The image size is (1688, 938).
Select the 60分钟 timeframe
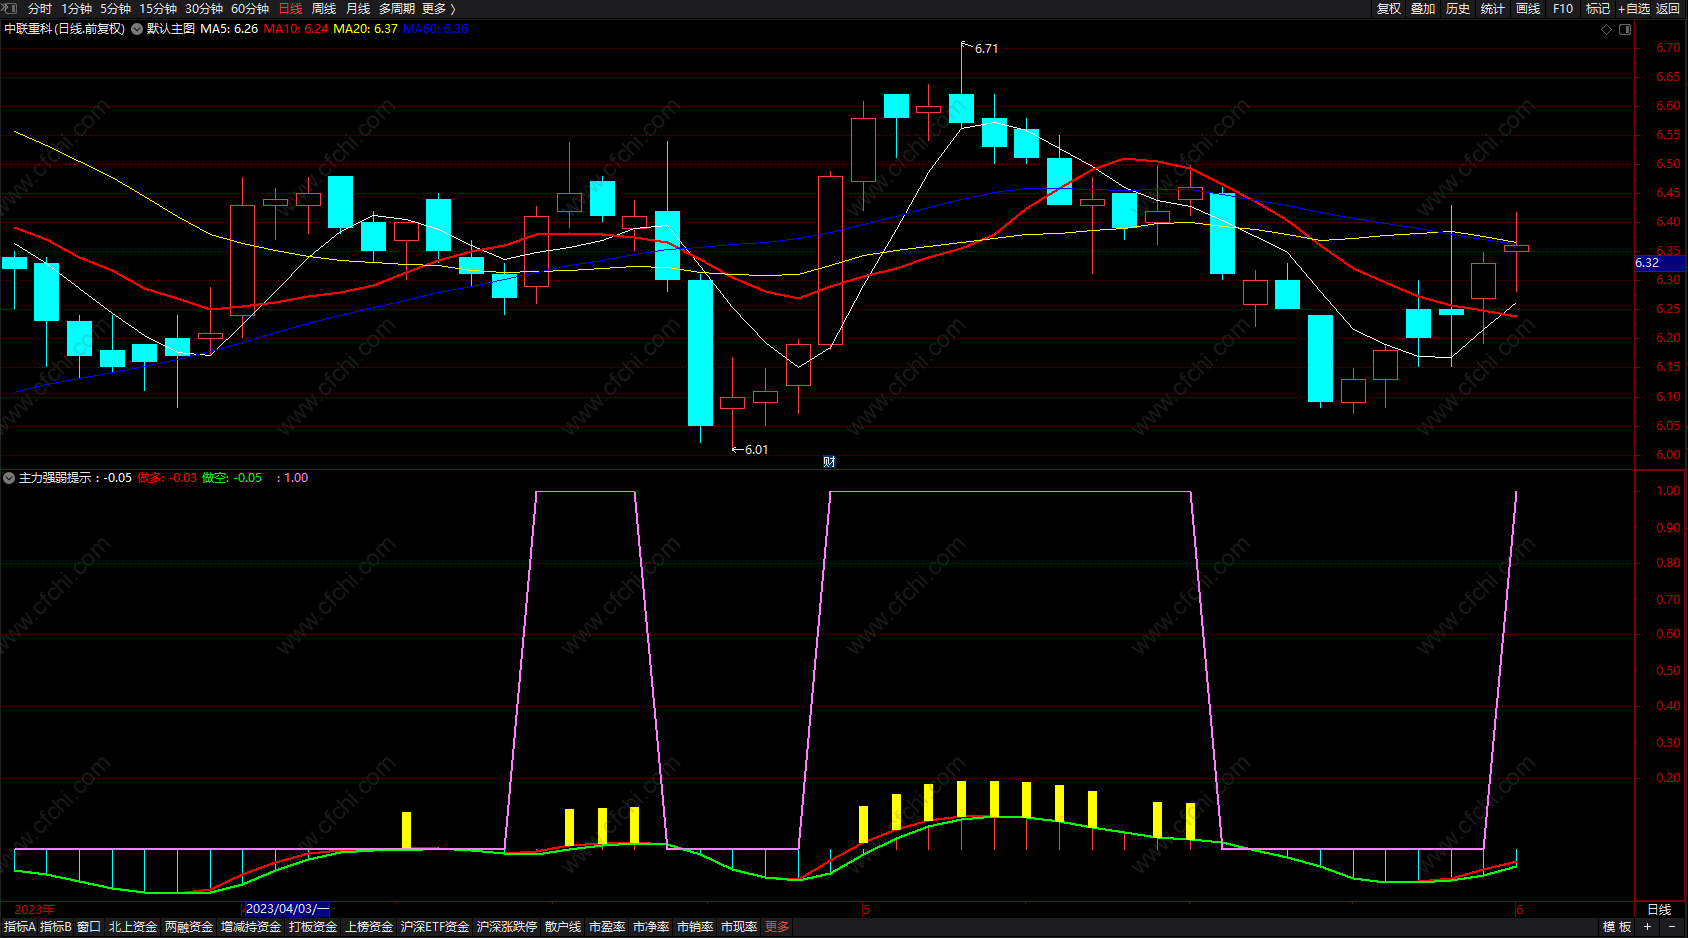250,8
